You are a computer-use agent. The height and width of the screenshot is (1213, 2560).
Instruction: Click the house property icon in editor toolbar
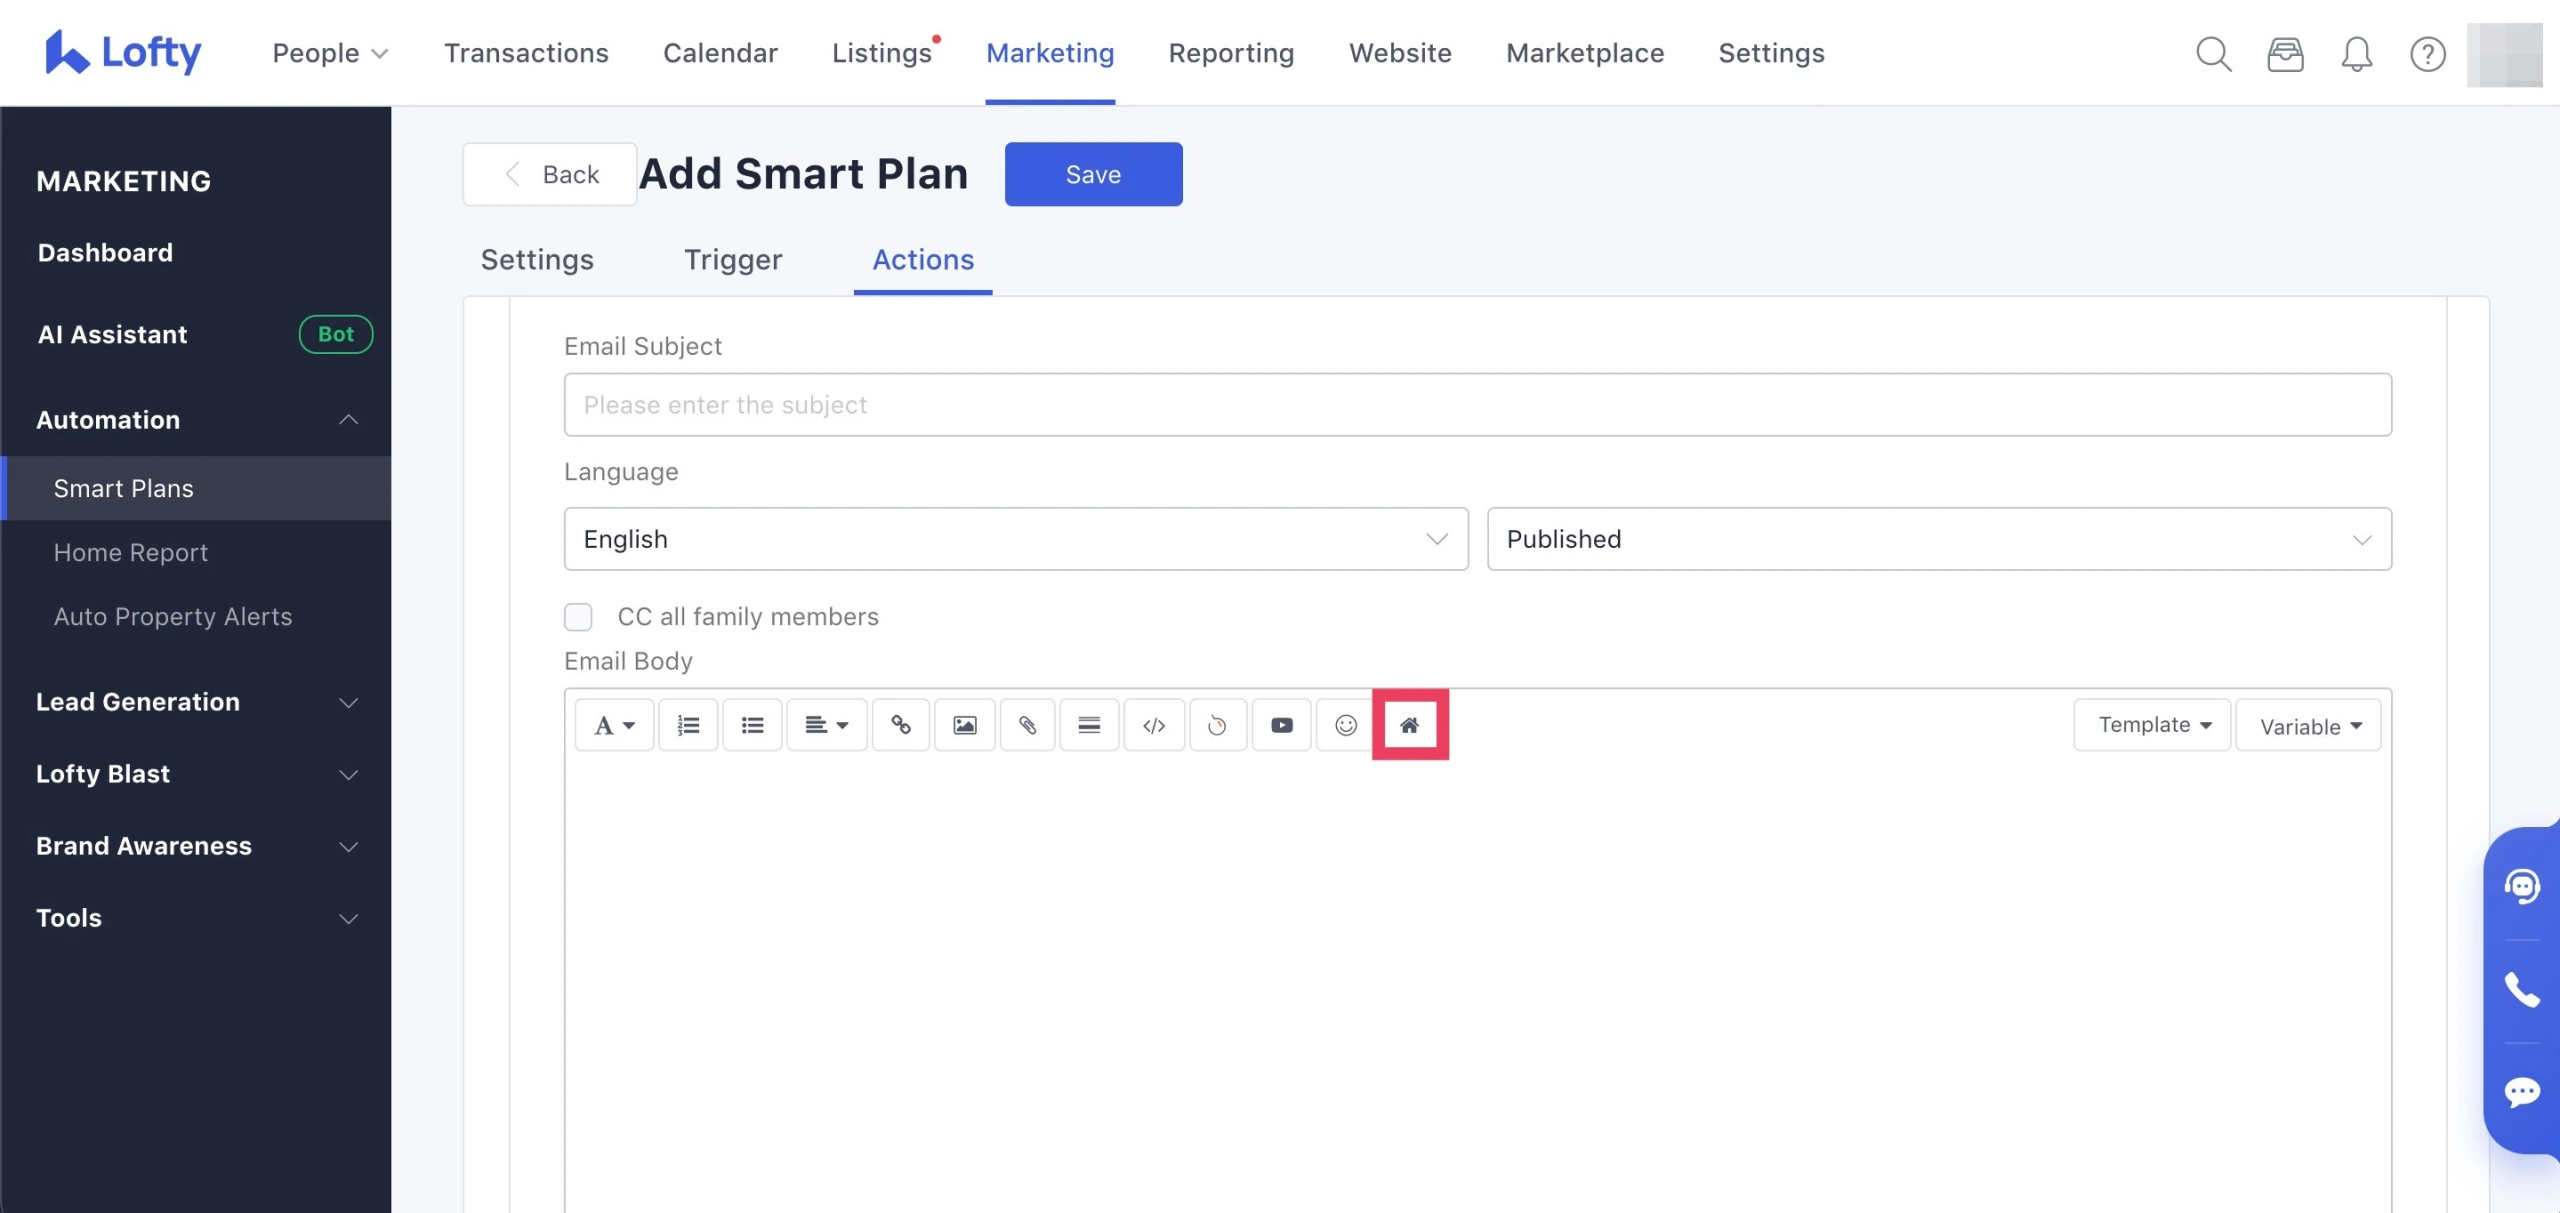pos(1409,725)
